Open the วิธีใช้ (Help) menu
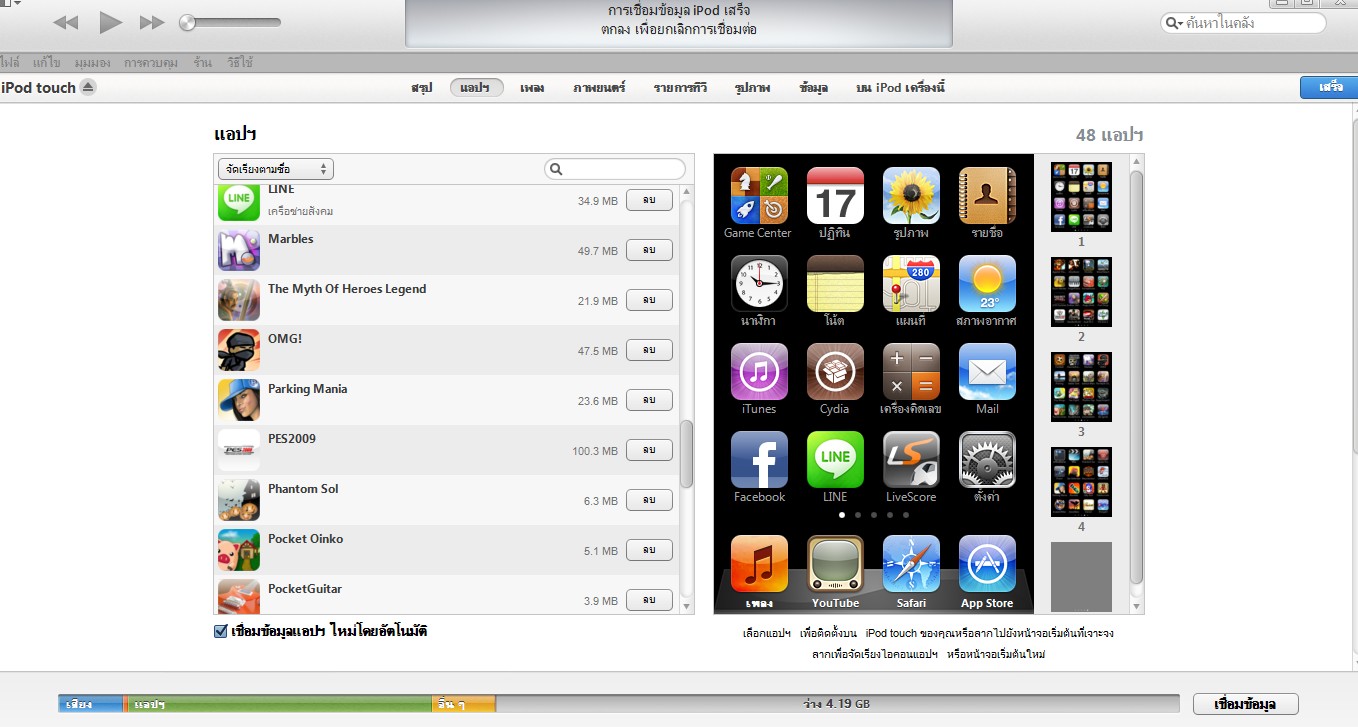The image size is (1358, 727). point(240,62)
